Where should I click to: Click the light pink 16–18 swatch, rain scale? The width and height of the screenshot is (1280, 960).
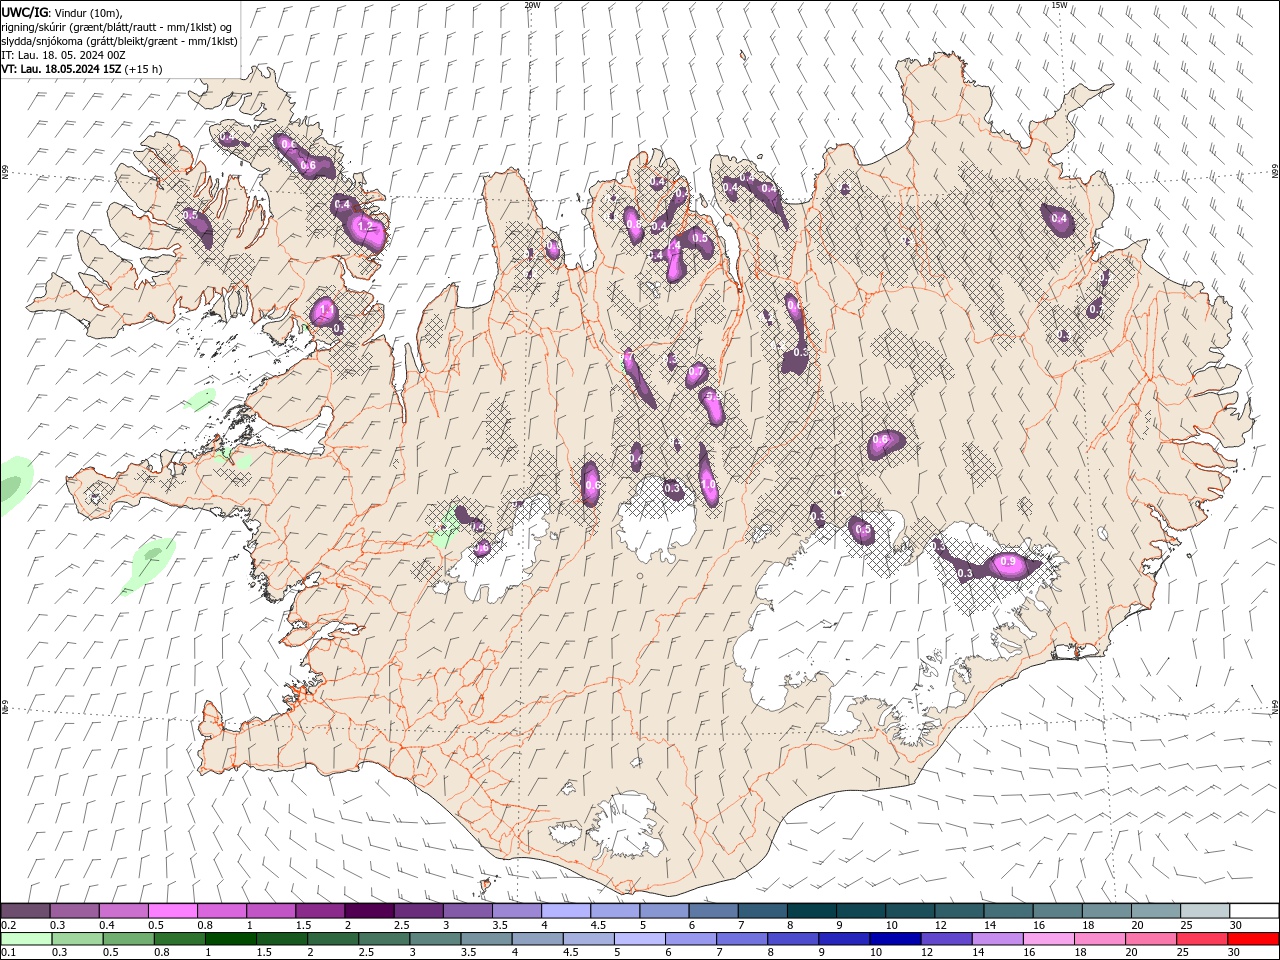pos(1047,939)
